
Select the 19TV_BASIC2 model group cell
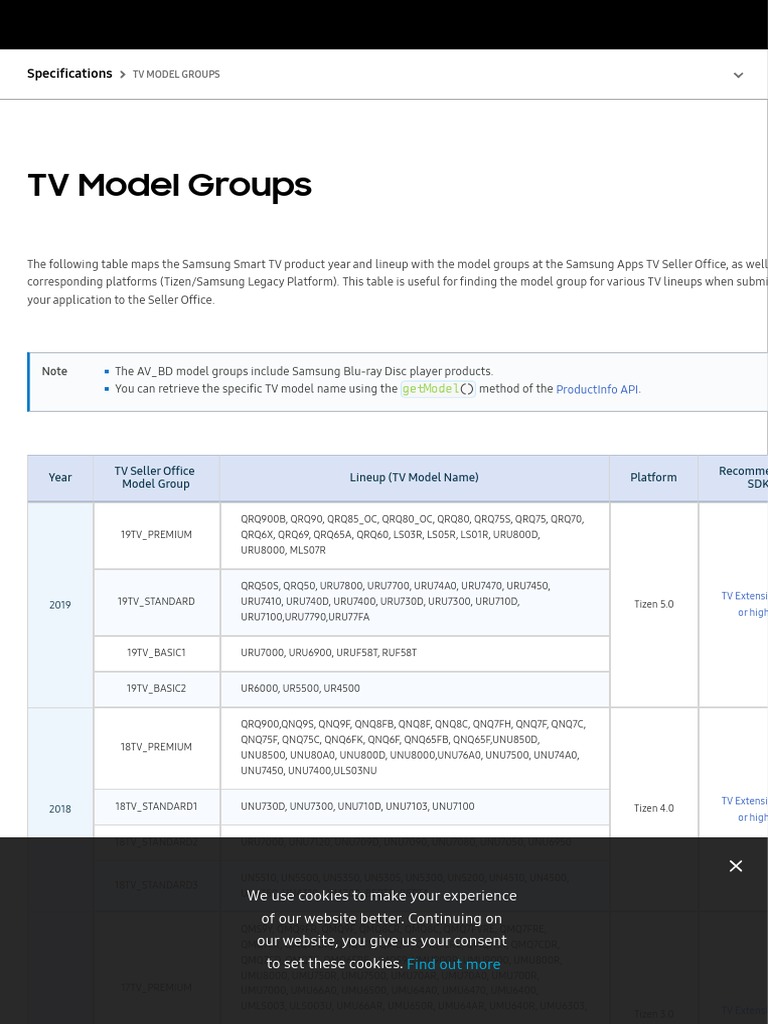(x=156, y=689)
